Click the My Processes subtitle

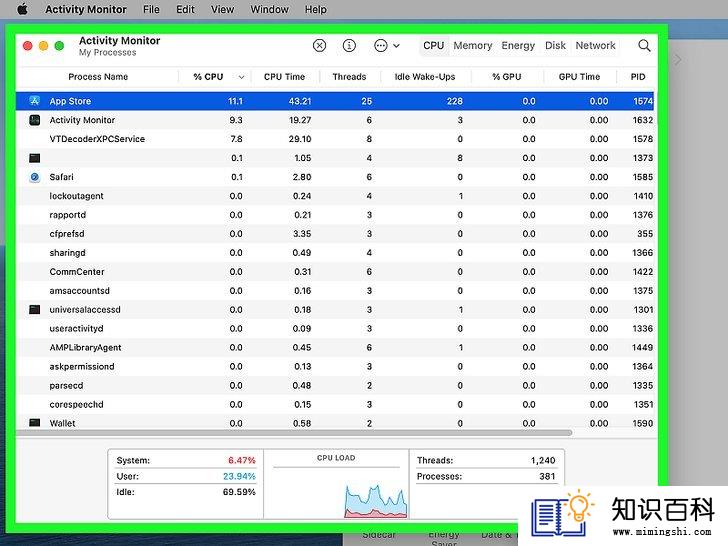[108, 52]
